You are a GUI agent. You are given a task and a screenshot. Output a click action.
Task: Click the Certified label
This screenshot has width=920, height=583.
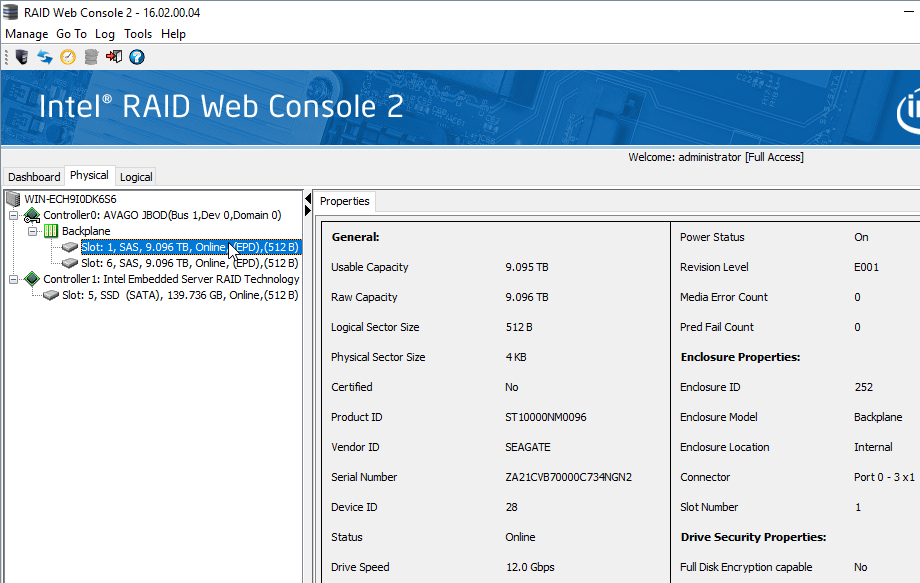[x=351, y=387]
